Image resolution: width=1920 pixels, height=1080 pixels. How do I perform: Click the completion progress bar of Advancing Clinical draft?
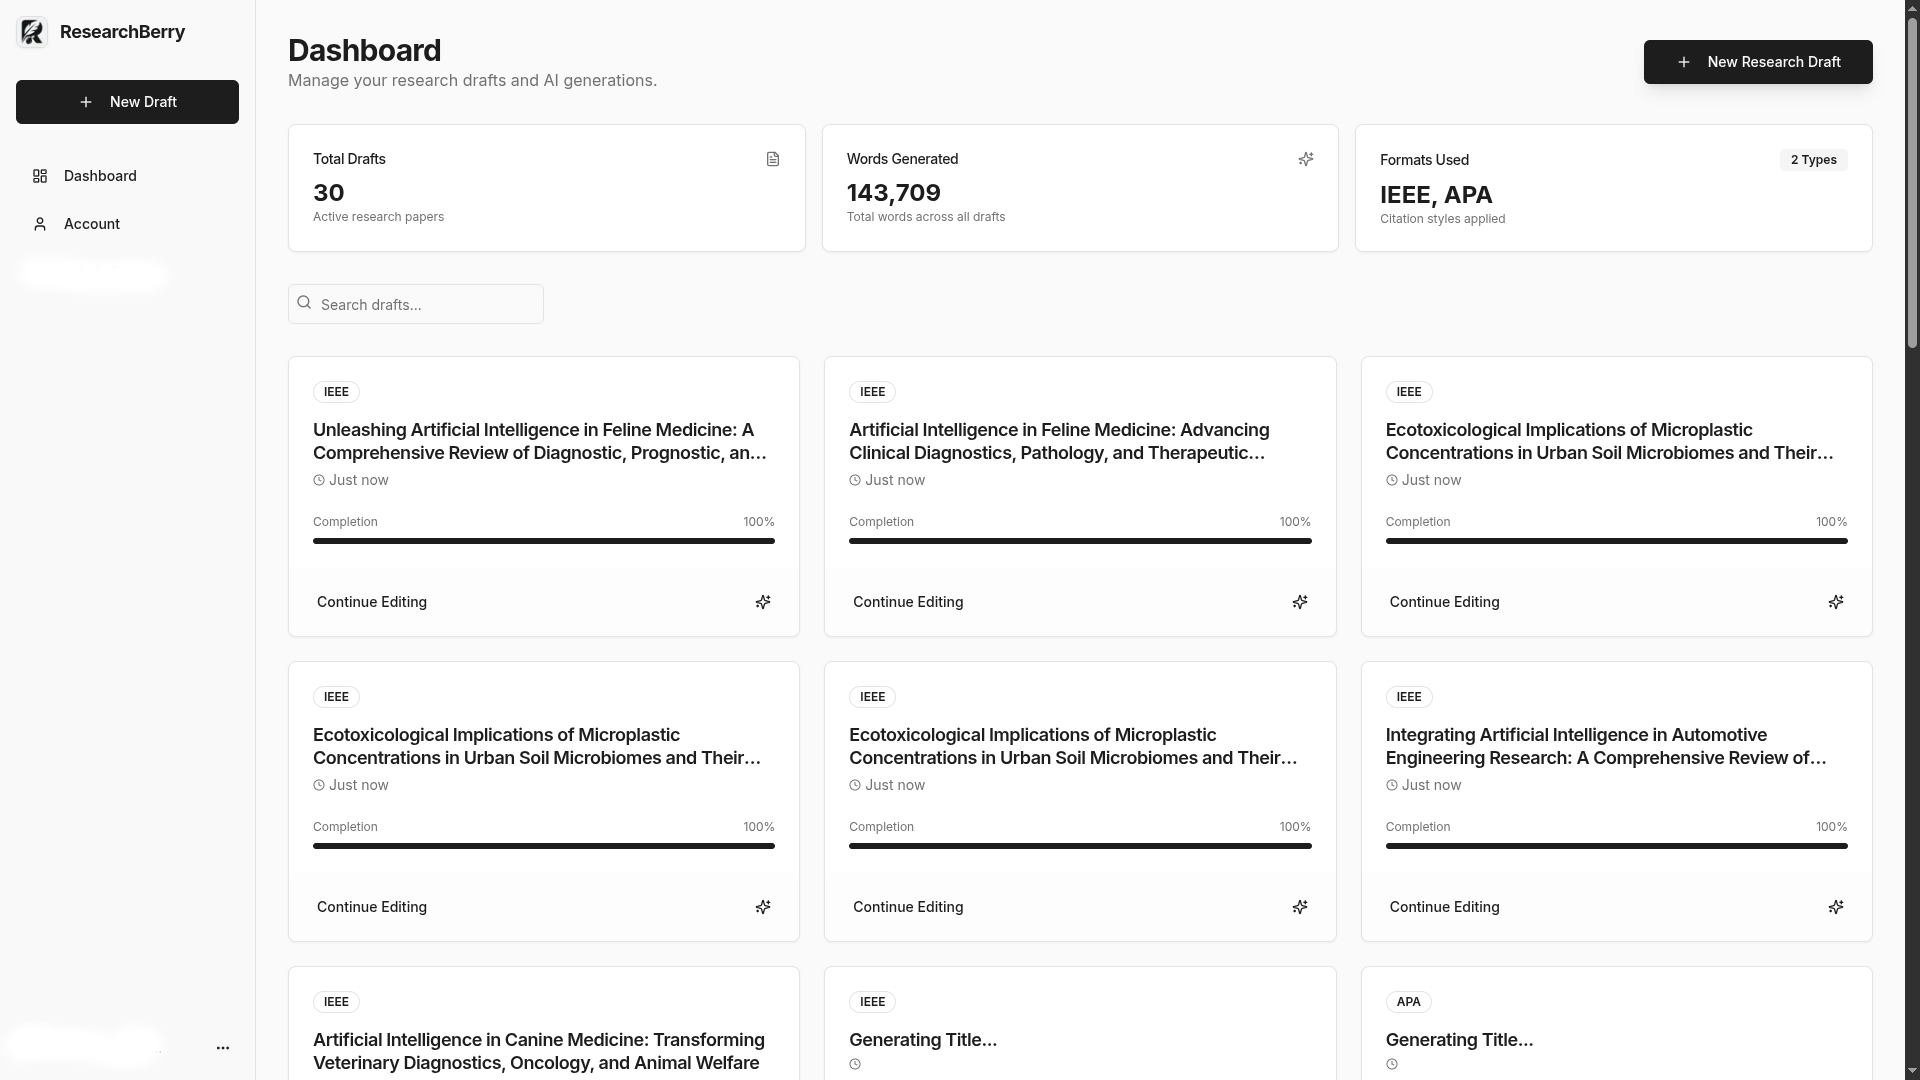coord(1080,541)
